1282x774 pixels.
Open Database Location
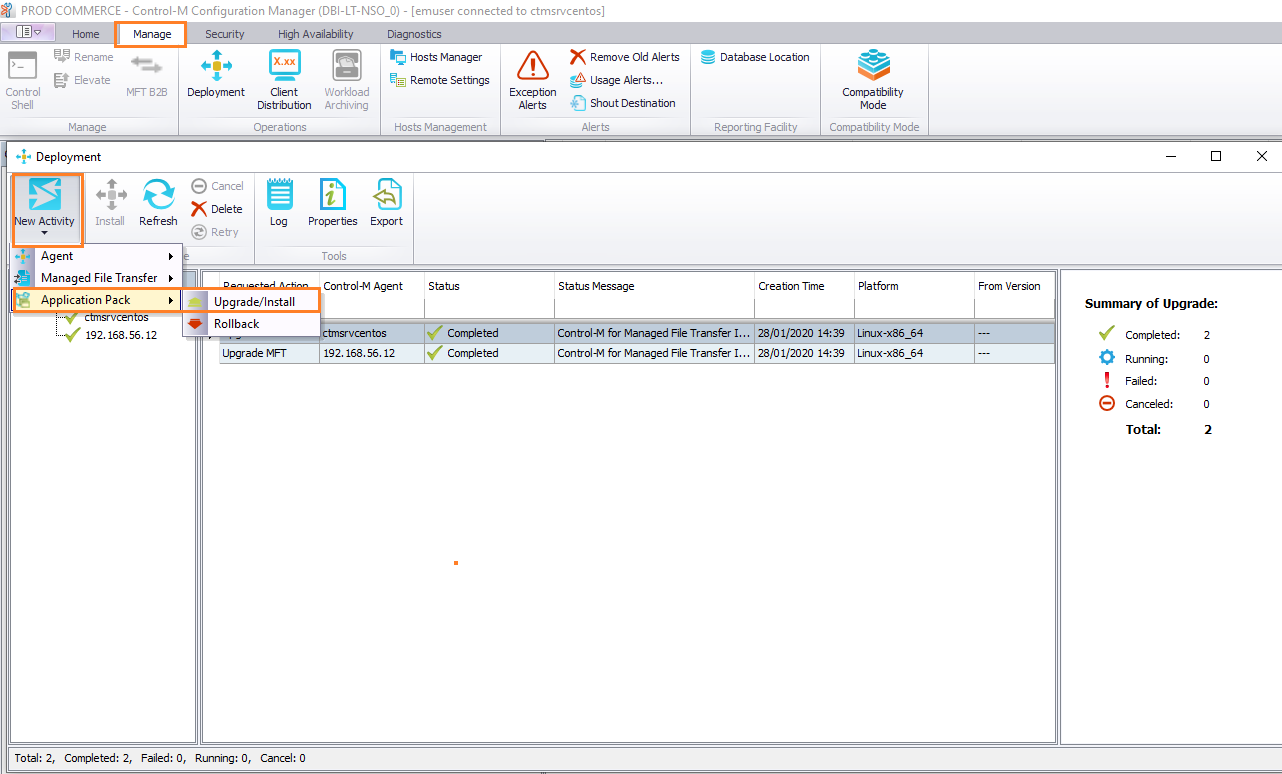point(755,57)
